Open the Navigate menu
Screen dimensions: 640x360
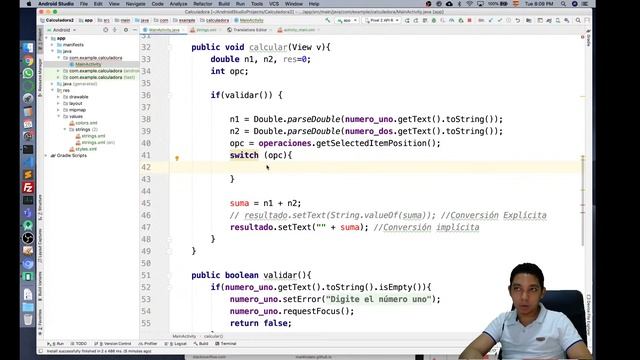pos(136,4)
